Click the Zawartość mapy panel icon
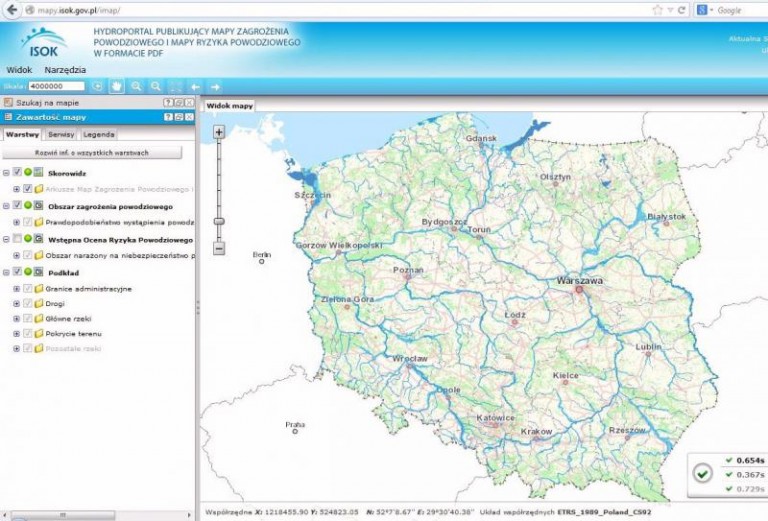768x521 pixels. tap(8, 117)
